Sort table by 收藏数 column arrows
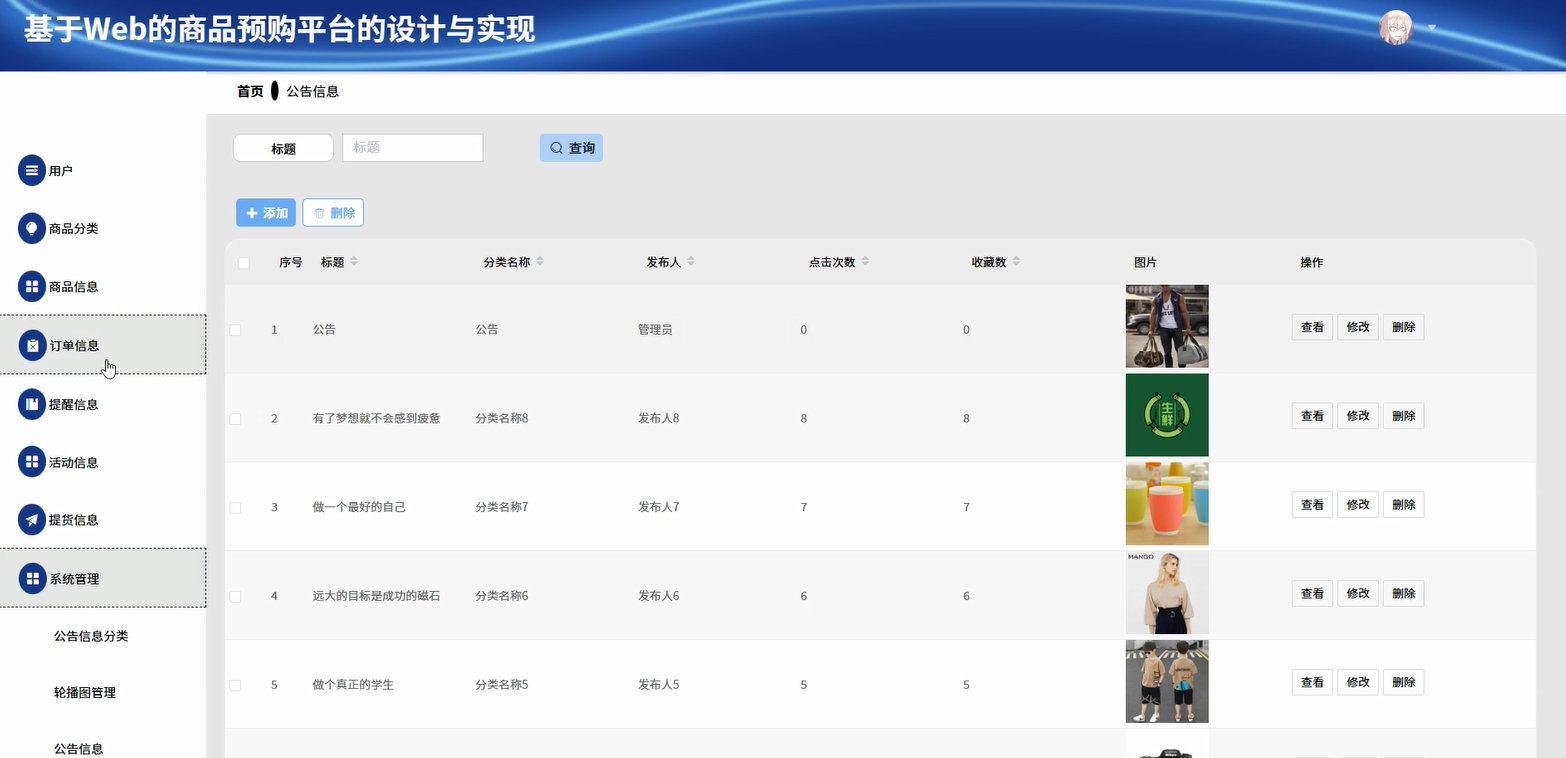Viewport: 1566px width, 758px height. (1016, 261)
